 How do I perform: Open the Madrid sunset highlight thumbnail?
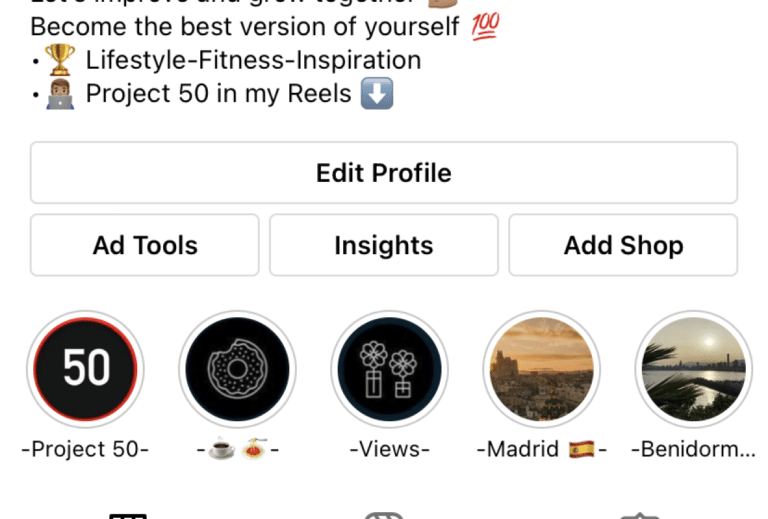coord(542,369)
